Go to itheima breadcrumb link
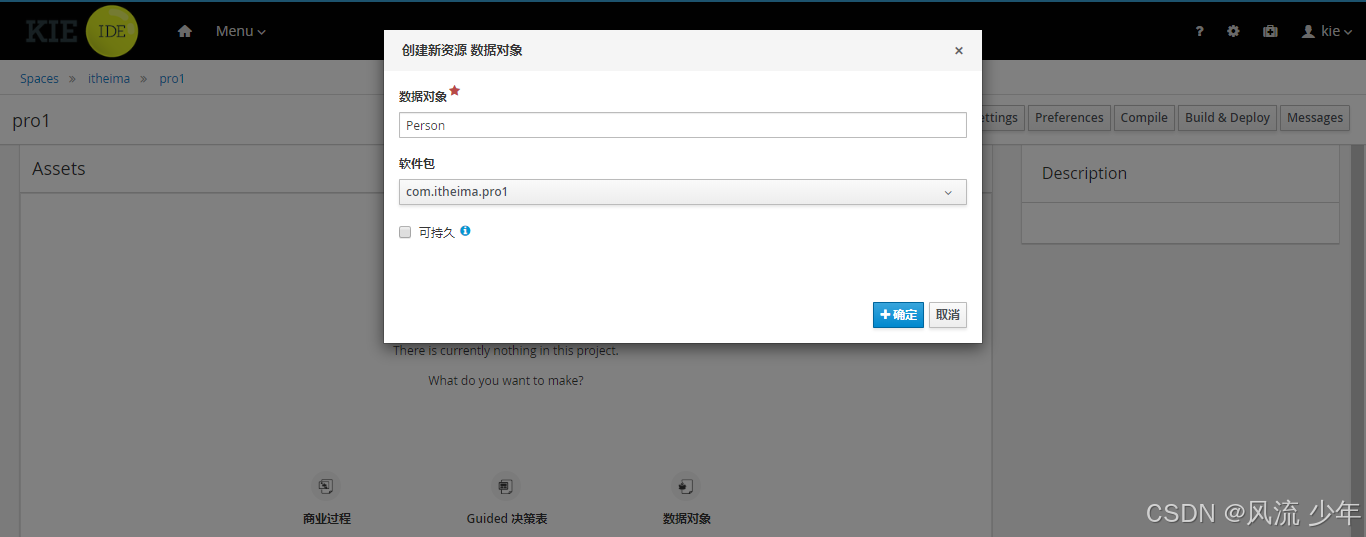The image size is (1366, 537). [109, 79]
